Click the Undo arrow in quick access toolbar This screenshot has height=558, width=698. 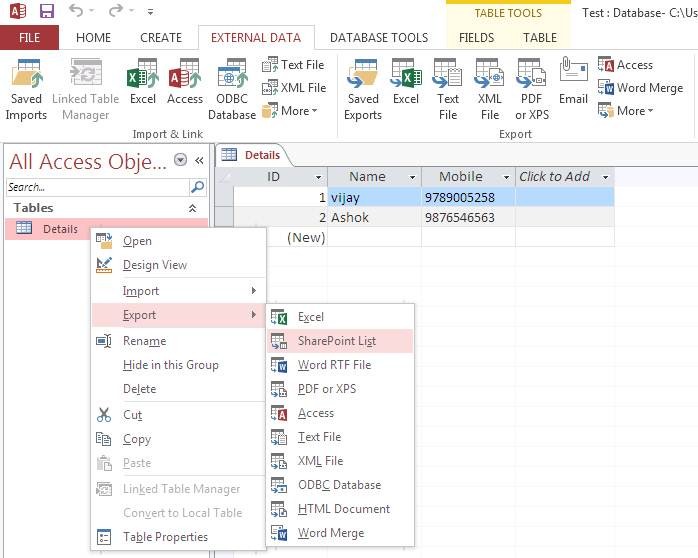(76, 10)
